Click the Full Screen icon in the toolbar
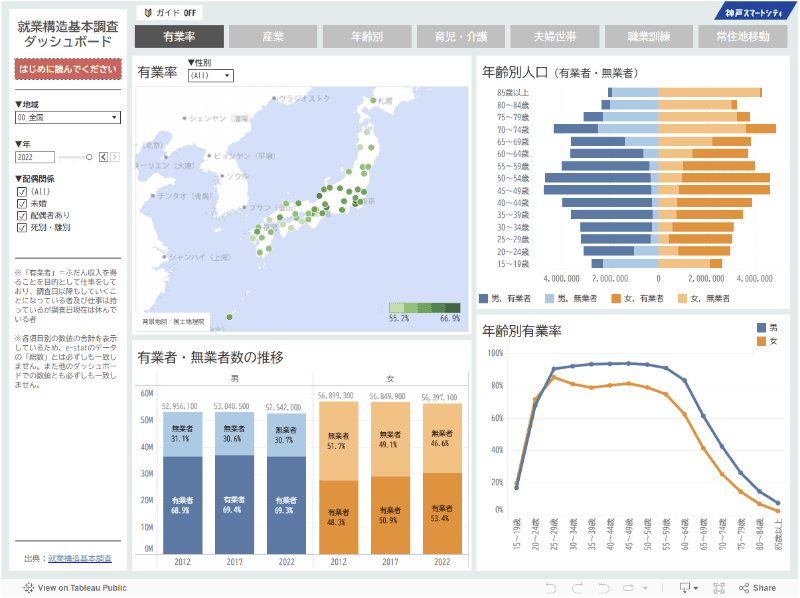 (x=717, y=588)
